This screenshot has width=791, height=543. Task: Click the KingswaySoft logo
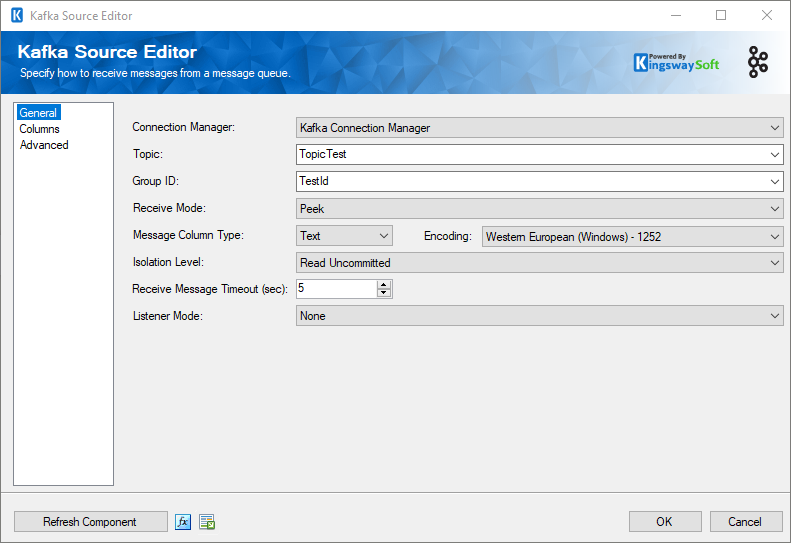(676, 63)
